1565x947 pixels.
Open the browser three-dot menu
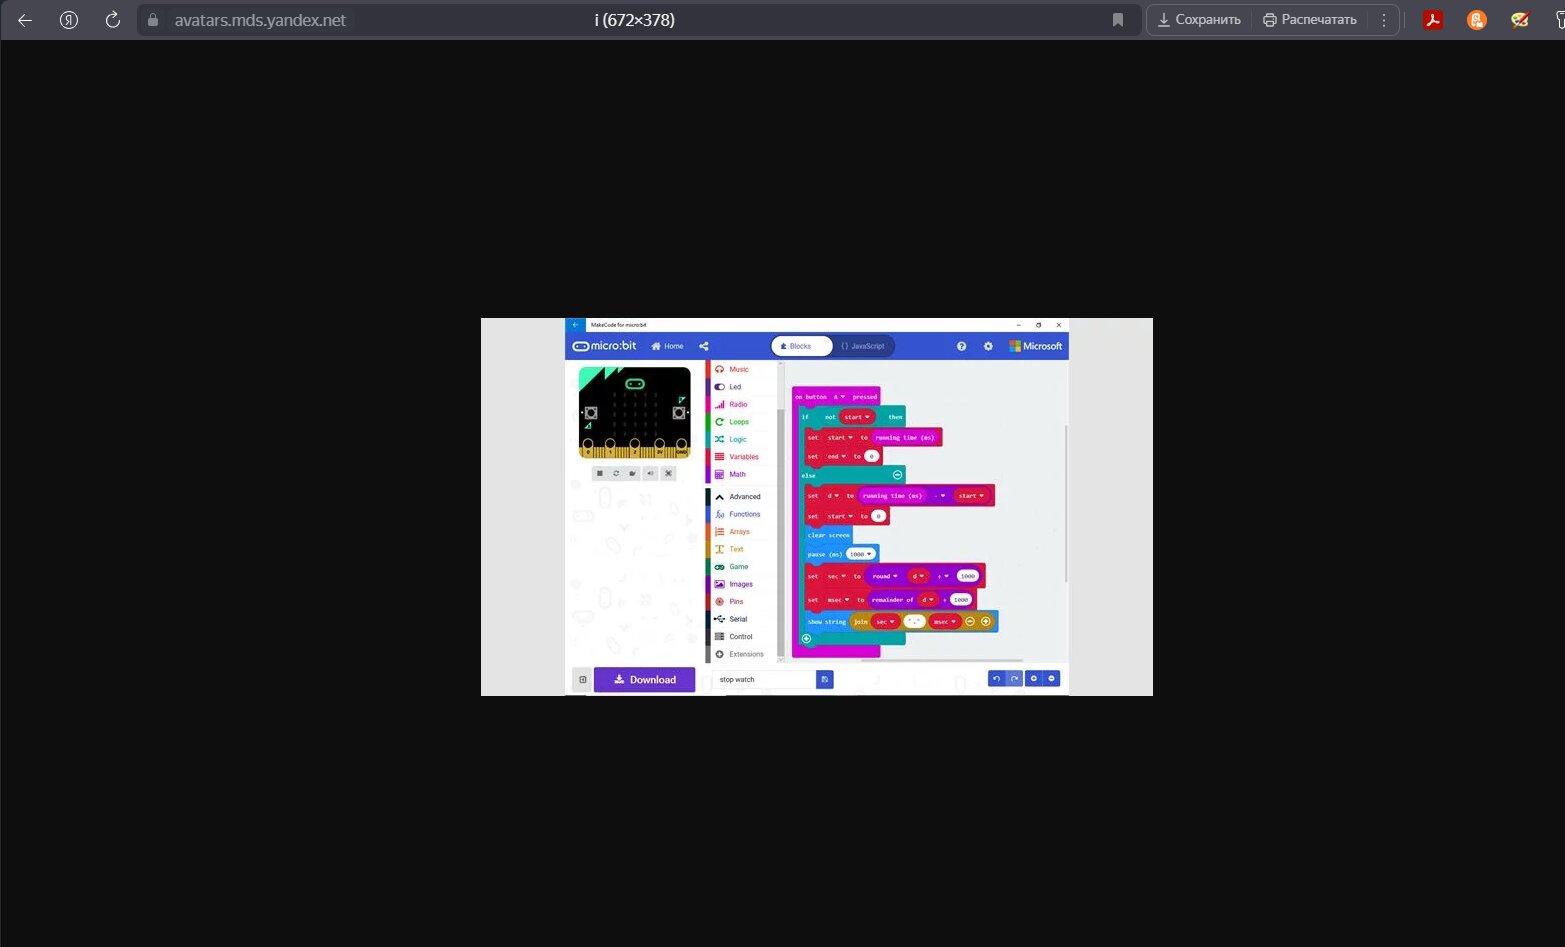pyautogui.click(x=1384, y=20)
